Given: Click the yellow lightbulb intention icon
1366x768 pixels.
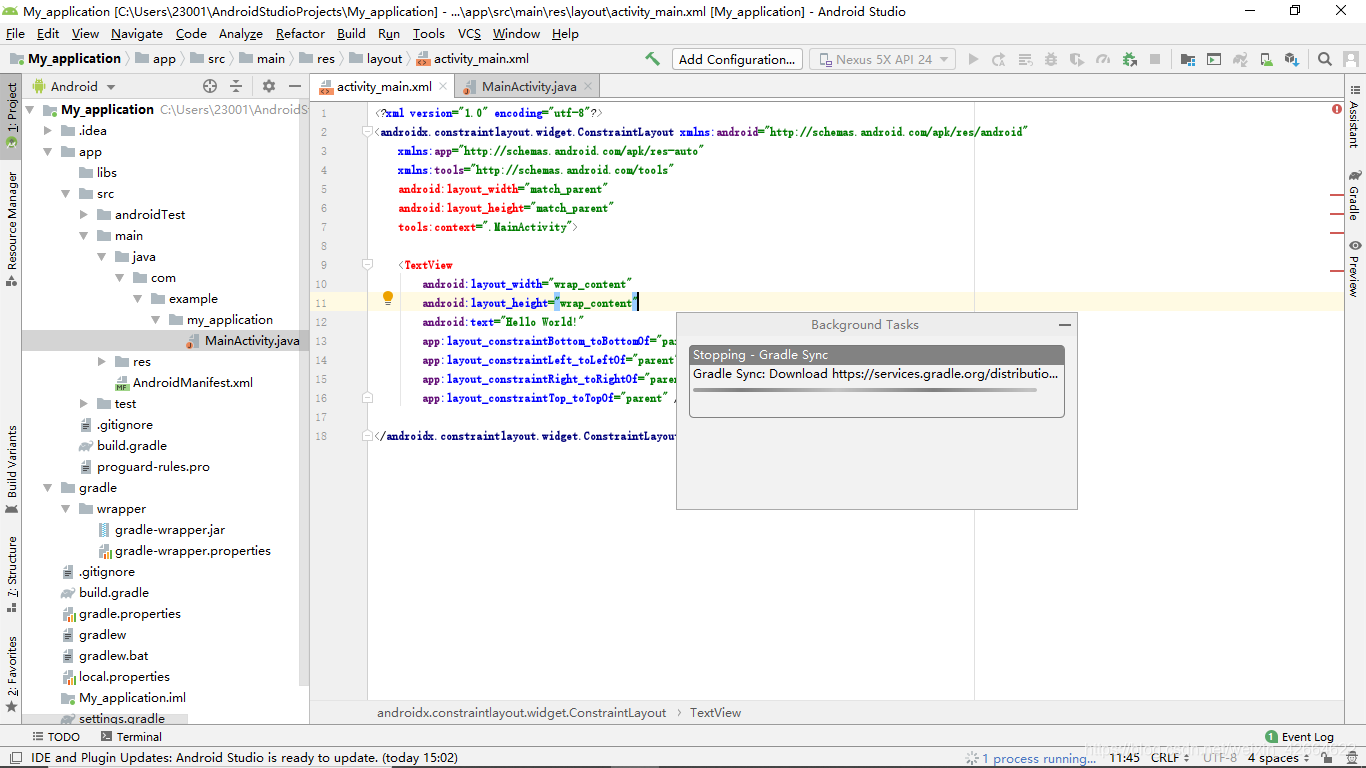Looking at the screenshot, I should click(388, 298).
